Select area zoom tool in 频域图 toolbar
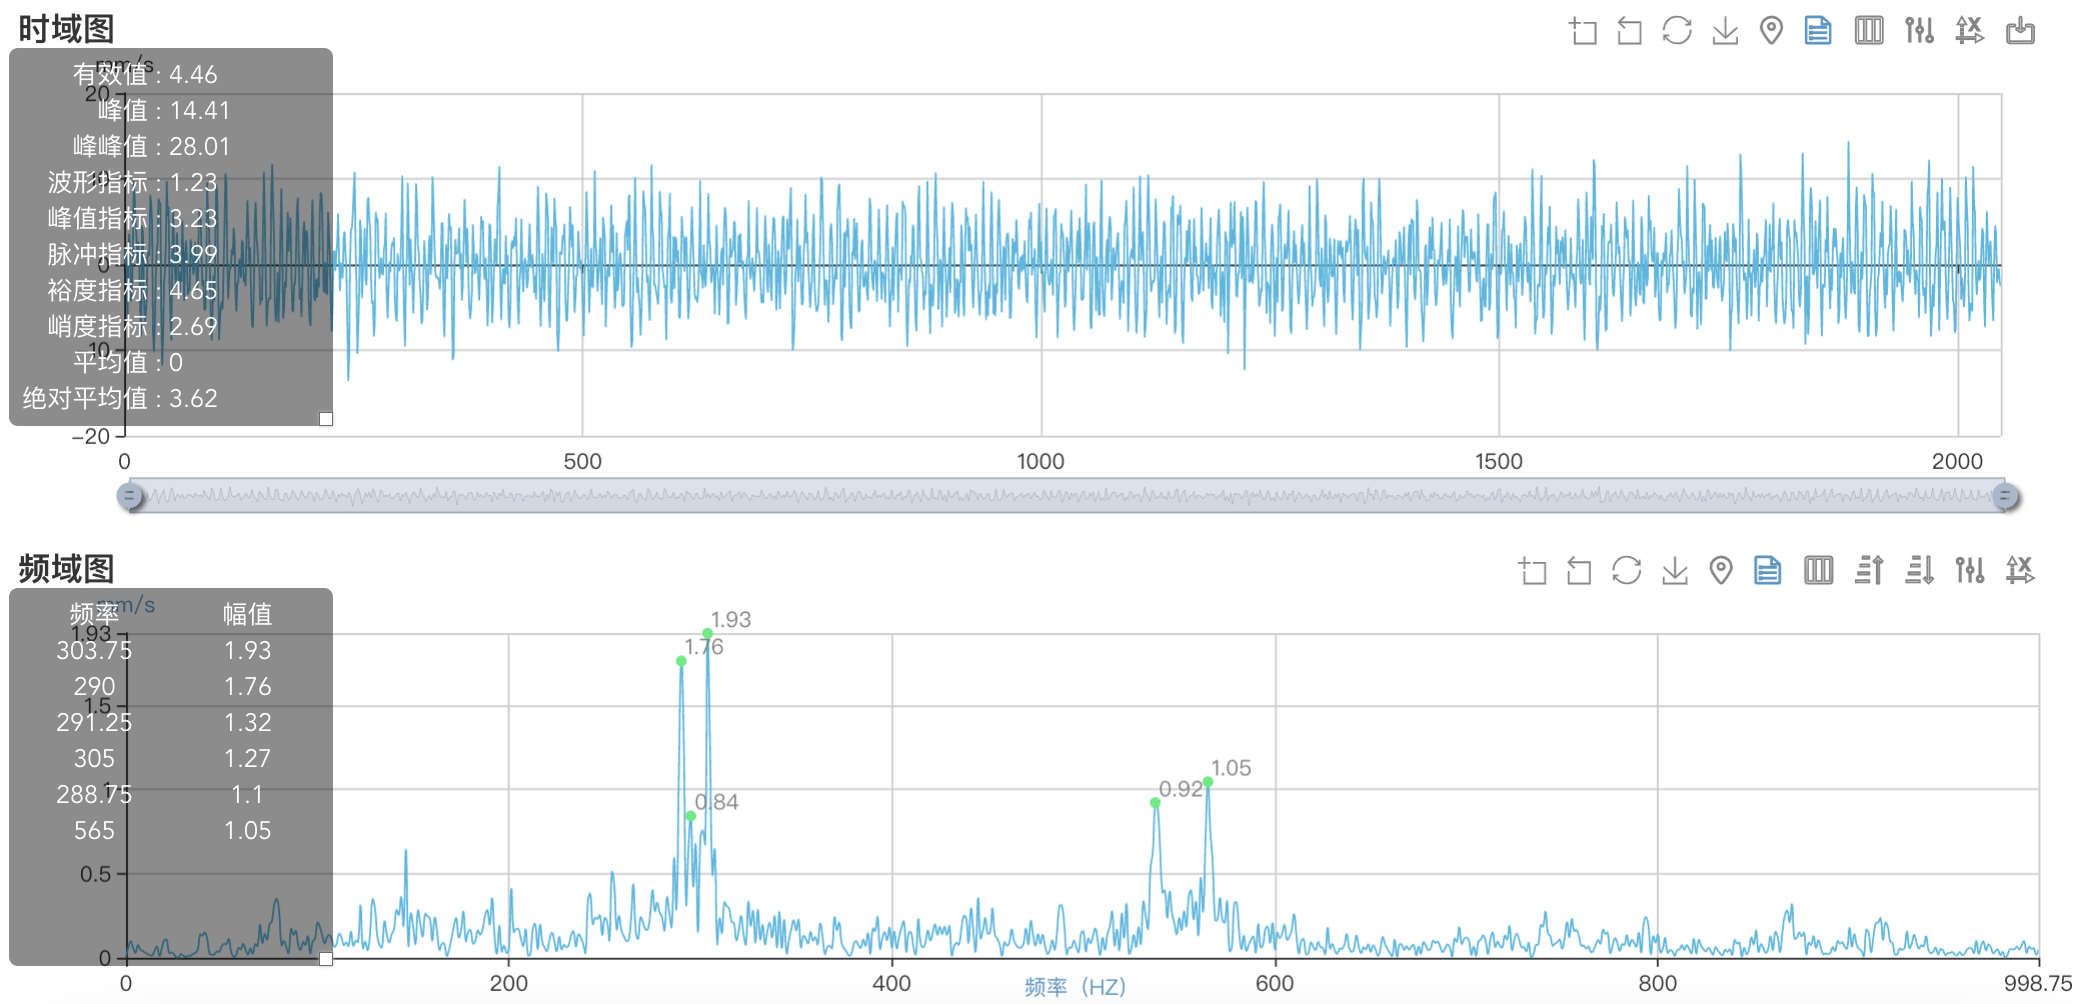Screen dimensions: 2078x1004 (1532, 571)
